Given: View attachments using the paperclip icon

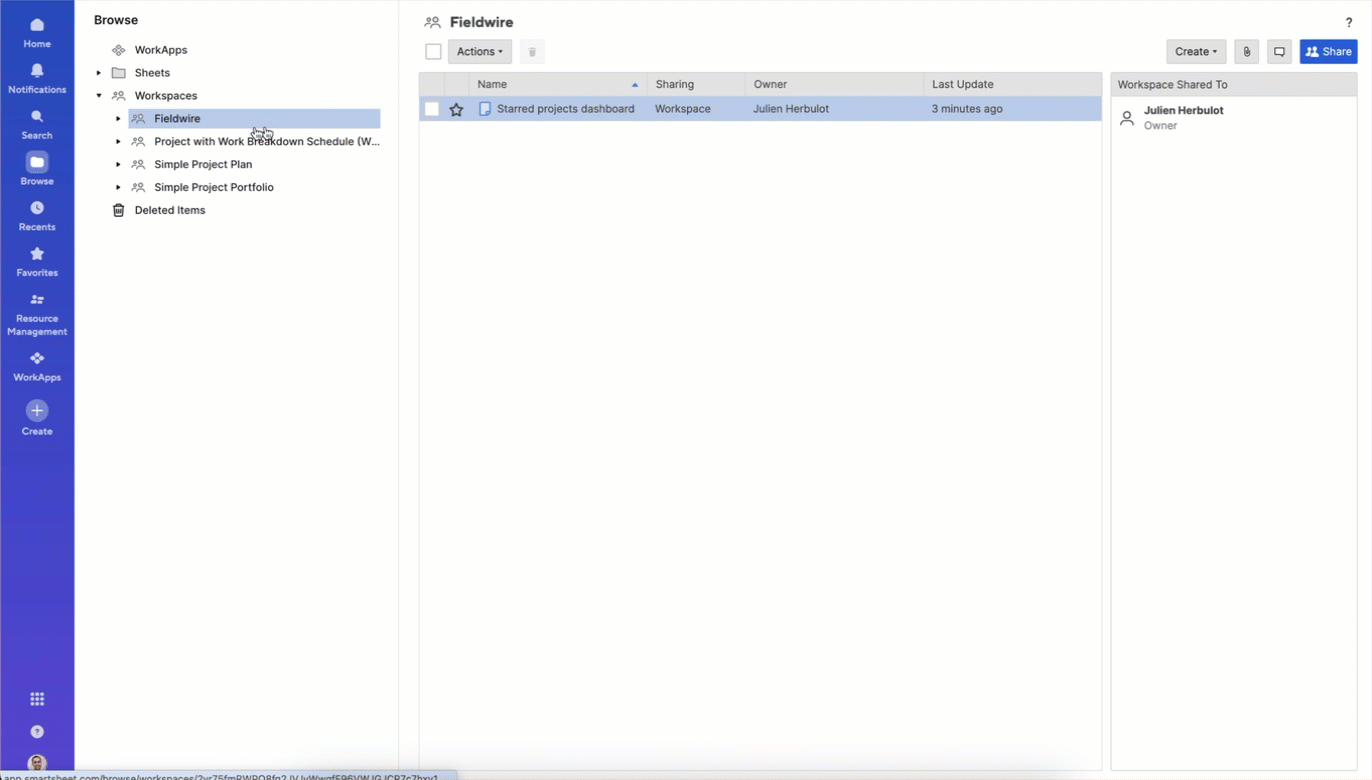Looking at the screenshot, I should pyautogui.click(x=1246, y=51).
